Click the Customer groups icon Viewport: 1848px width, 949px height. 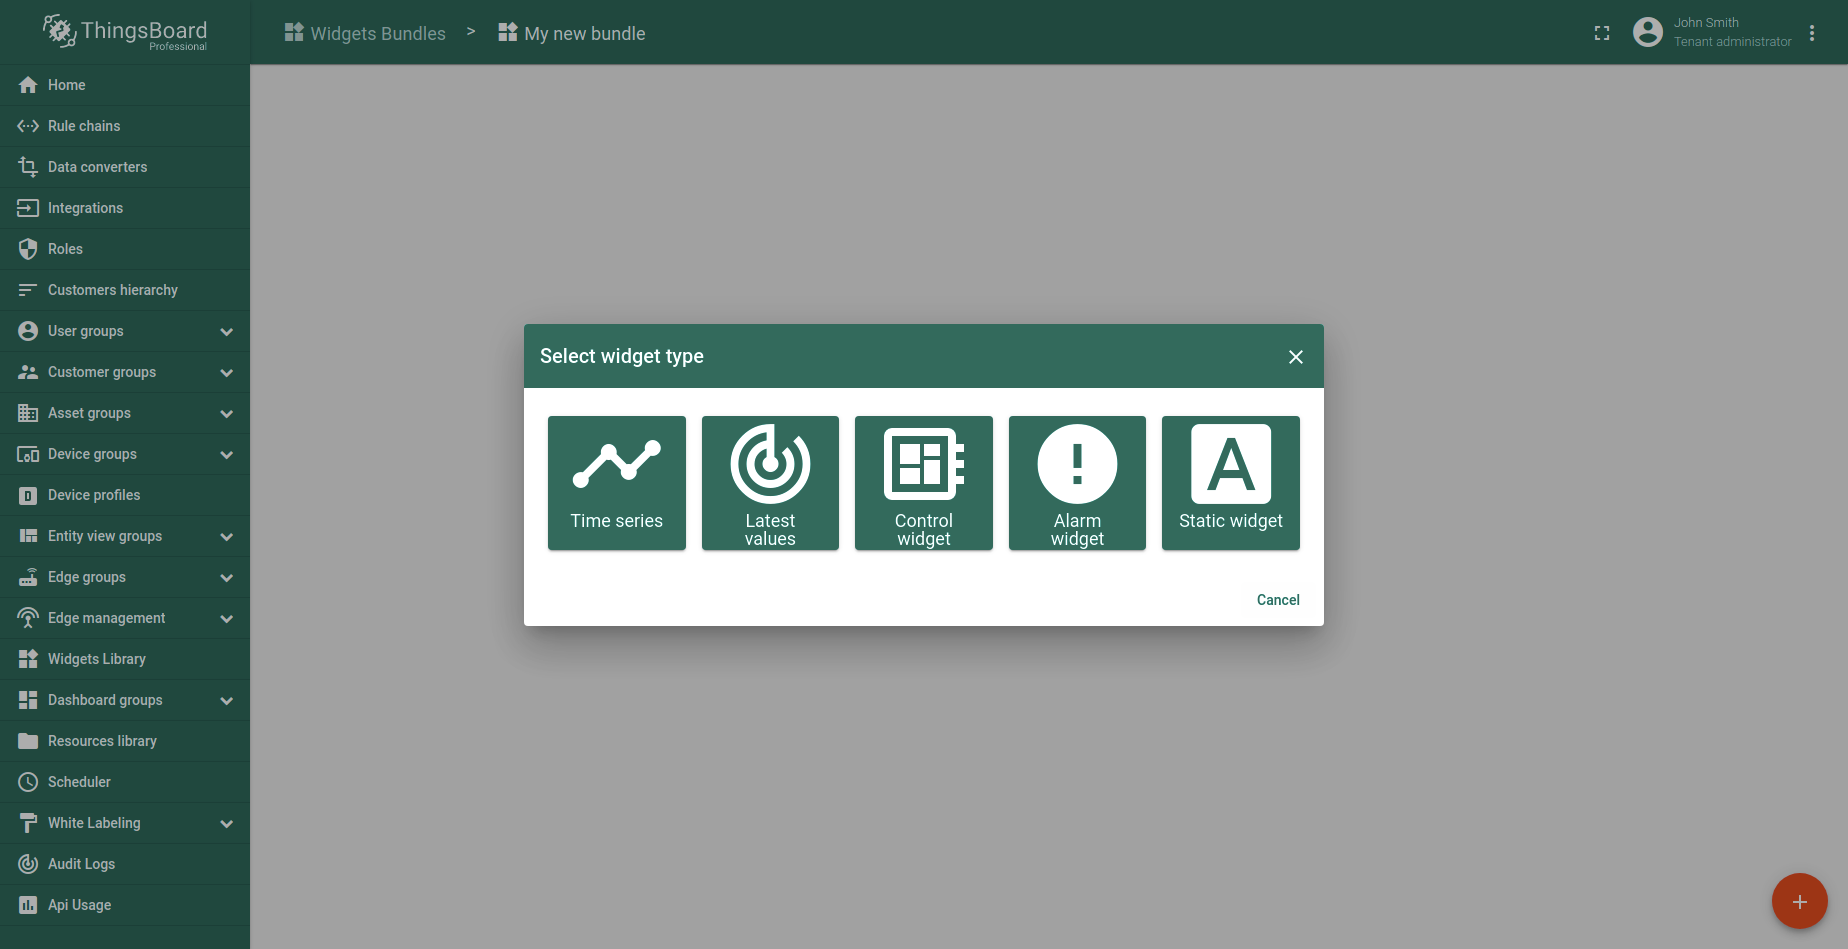pyautogui.click(x=28, y=372)
